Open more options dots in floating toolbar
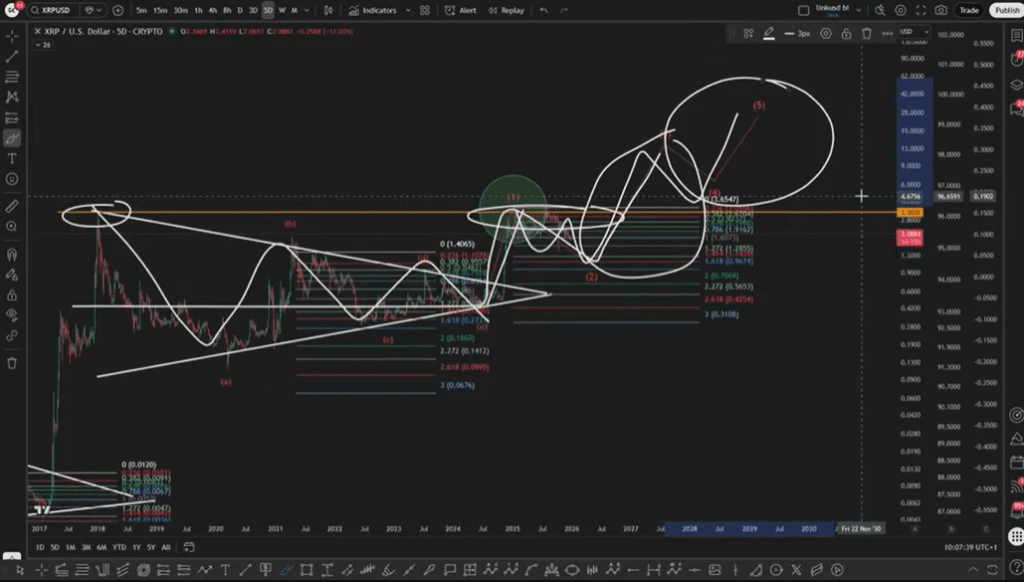 tap(887, 33)
